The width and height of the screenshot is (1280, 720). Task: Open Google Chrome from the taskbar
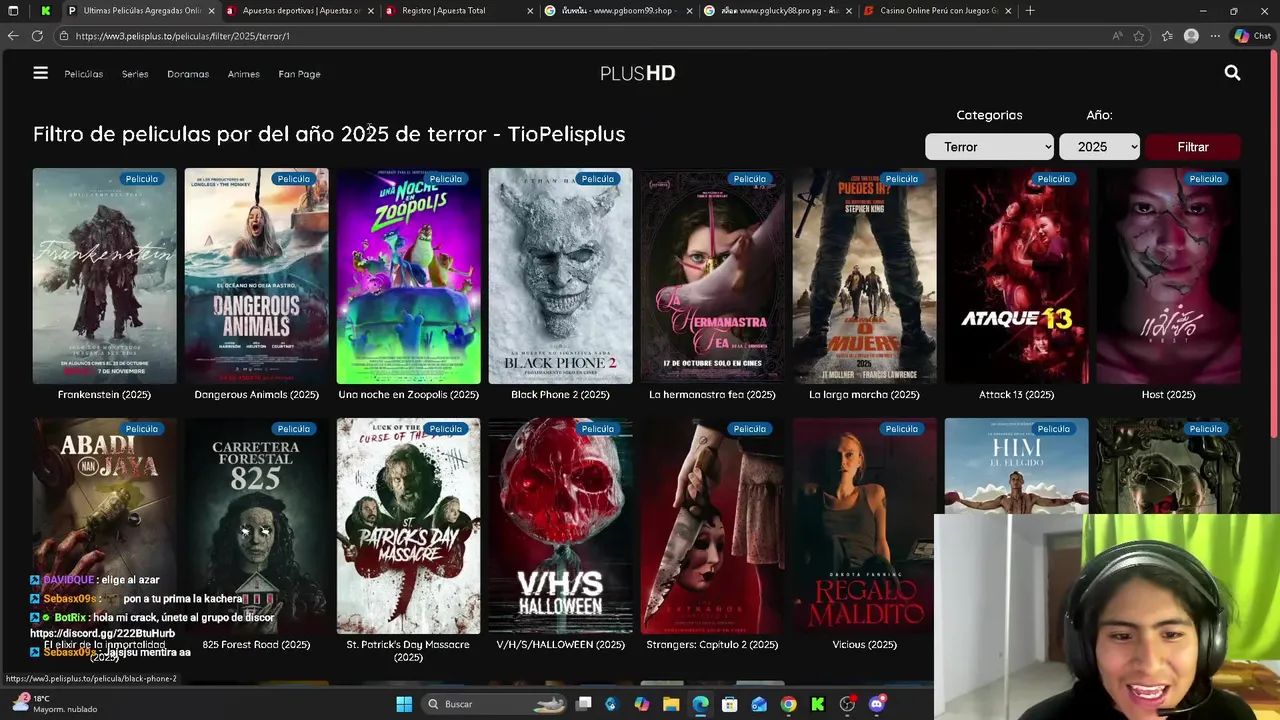point(788,704)
